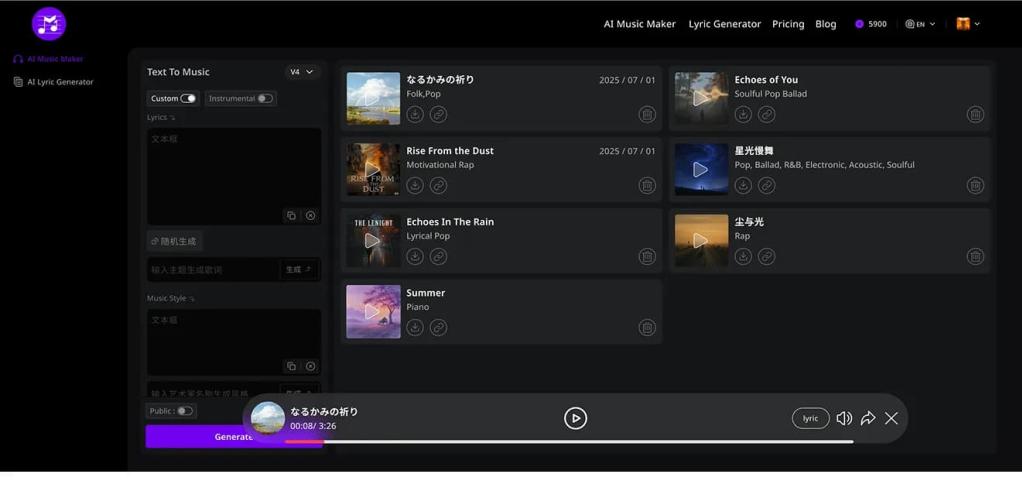The height and width of the screenshot is (480, 1022).
Task: Delete the Summer piano track
Action: pyautogui.click(x=647, y=328)
